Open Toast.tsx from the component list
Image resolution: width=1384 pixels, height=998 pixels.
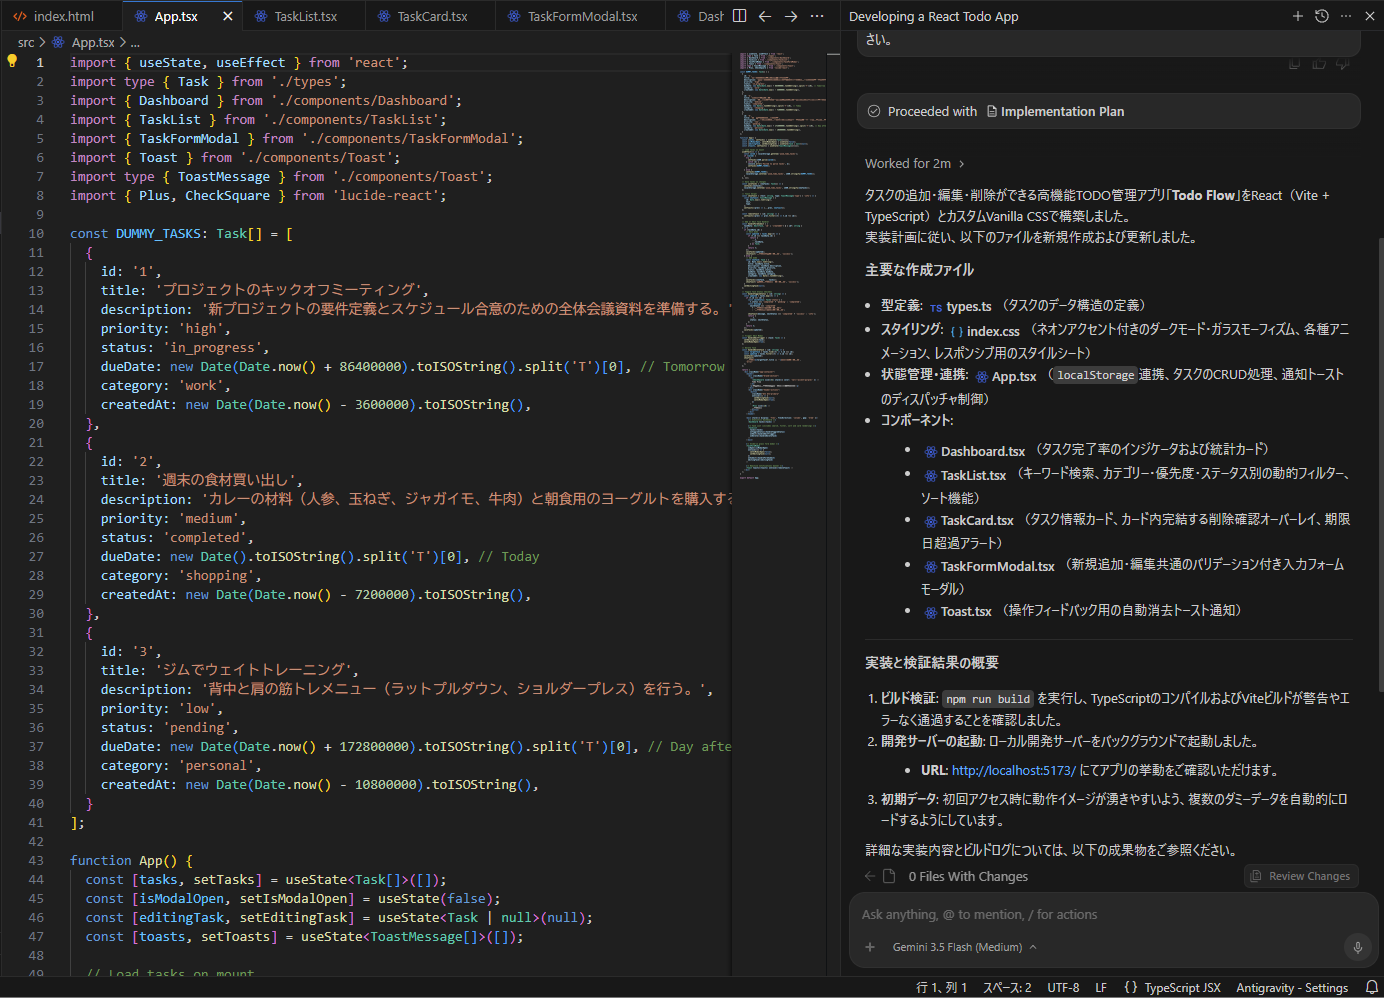pos(957,611)
